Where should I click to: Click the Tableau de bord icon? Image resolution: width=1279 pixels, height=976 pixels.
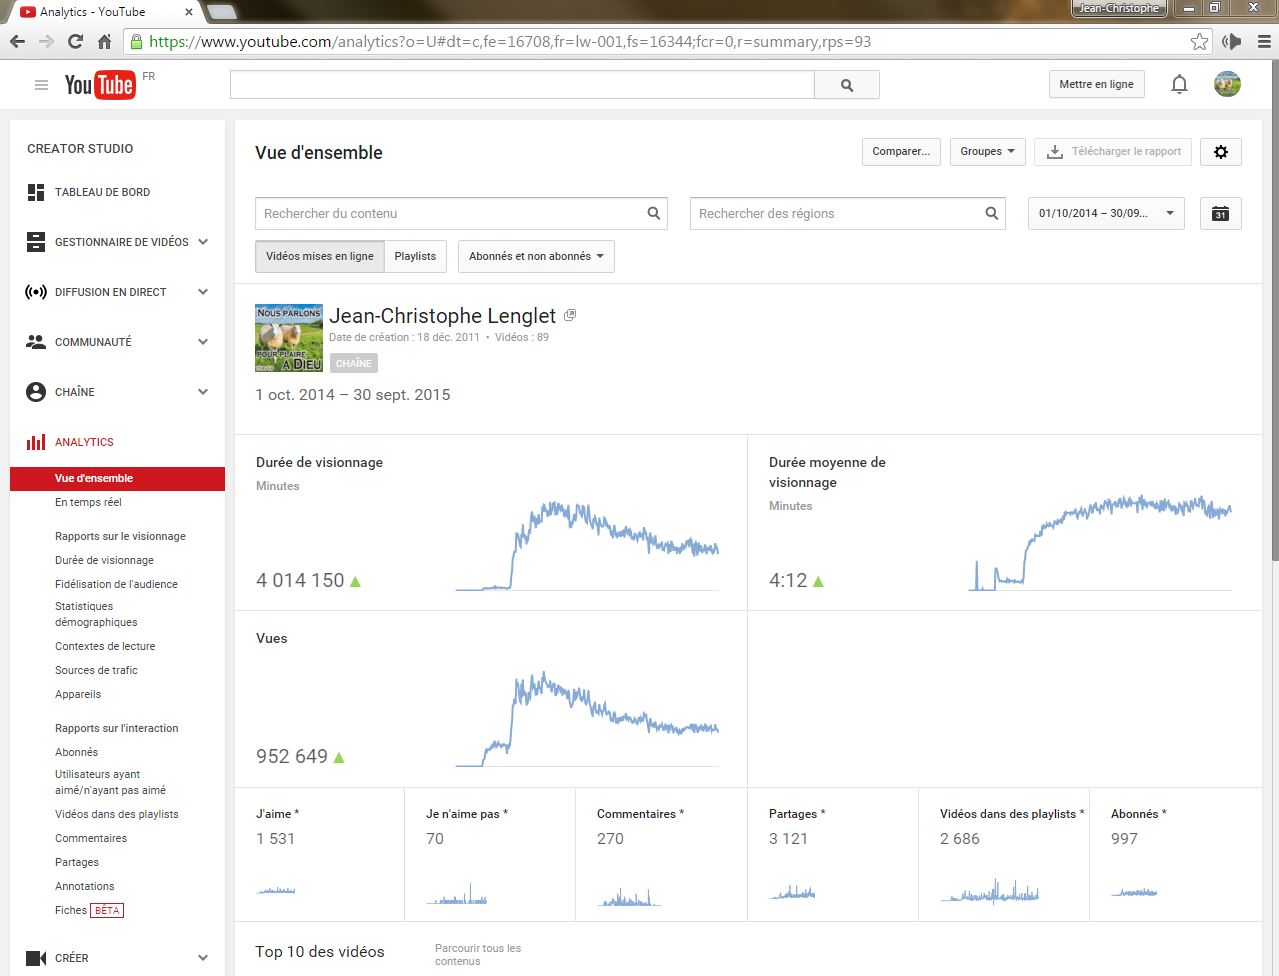[x=36, y=192]
